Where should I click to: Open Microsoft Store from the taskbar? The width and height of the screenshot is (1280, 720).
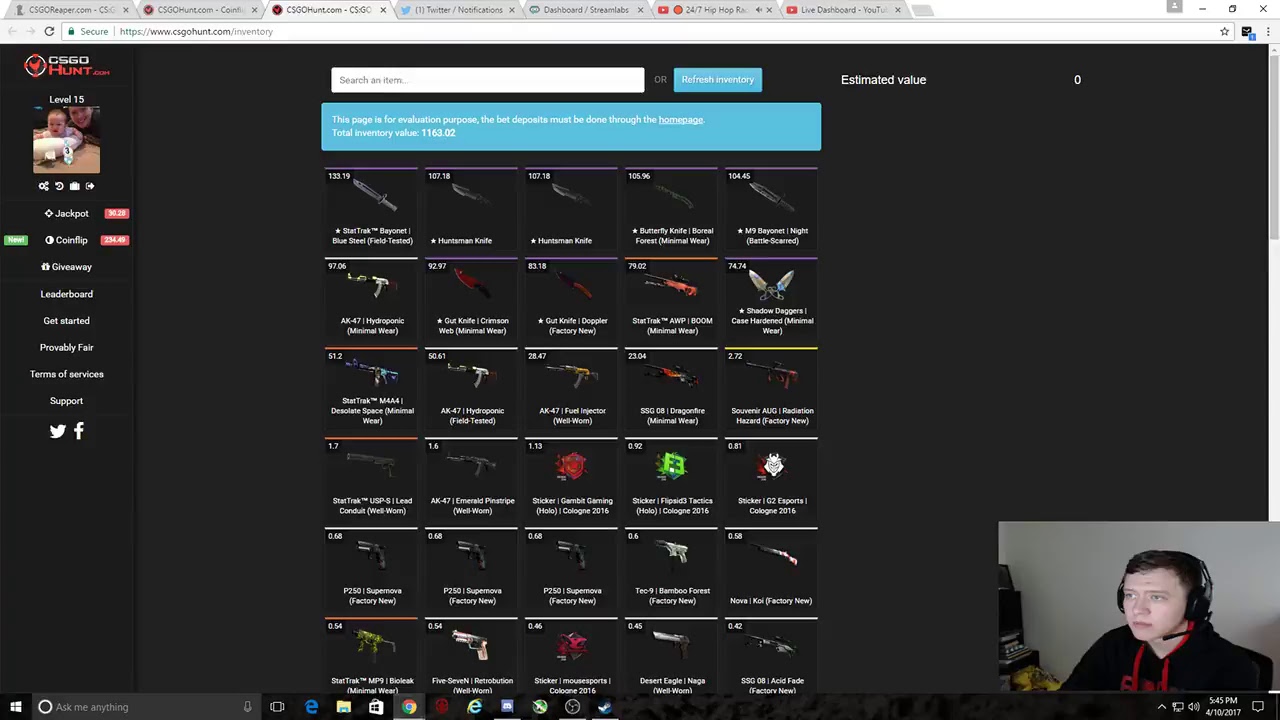tap(376, 707)
